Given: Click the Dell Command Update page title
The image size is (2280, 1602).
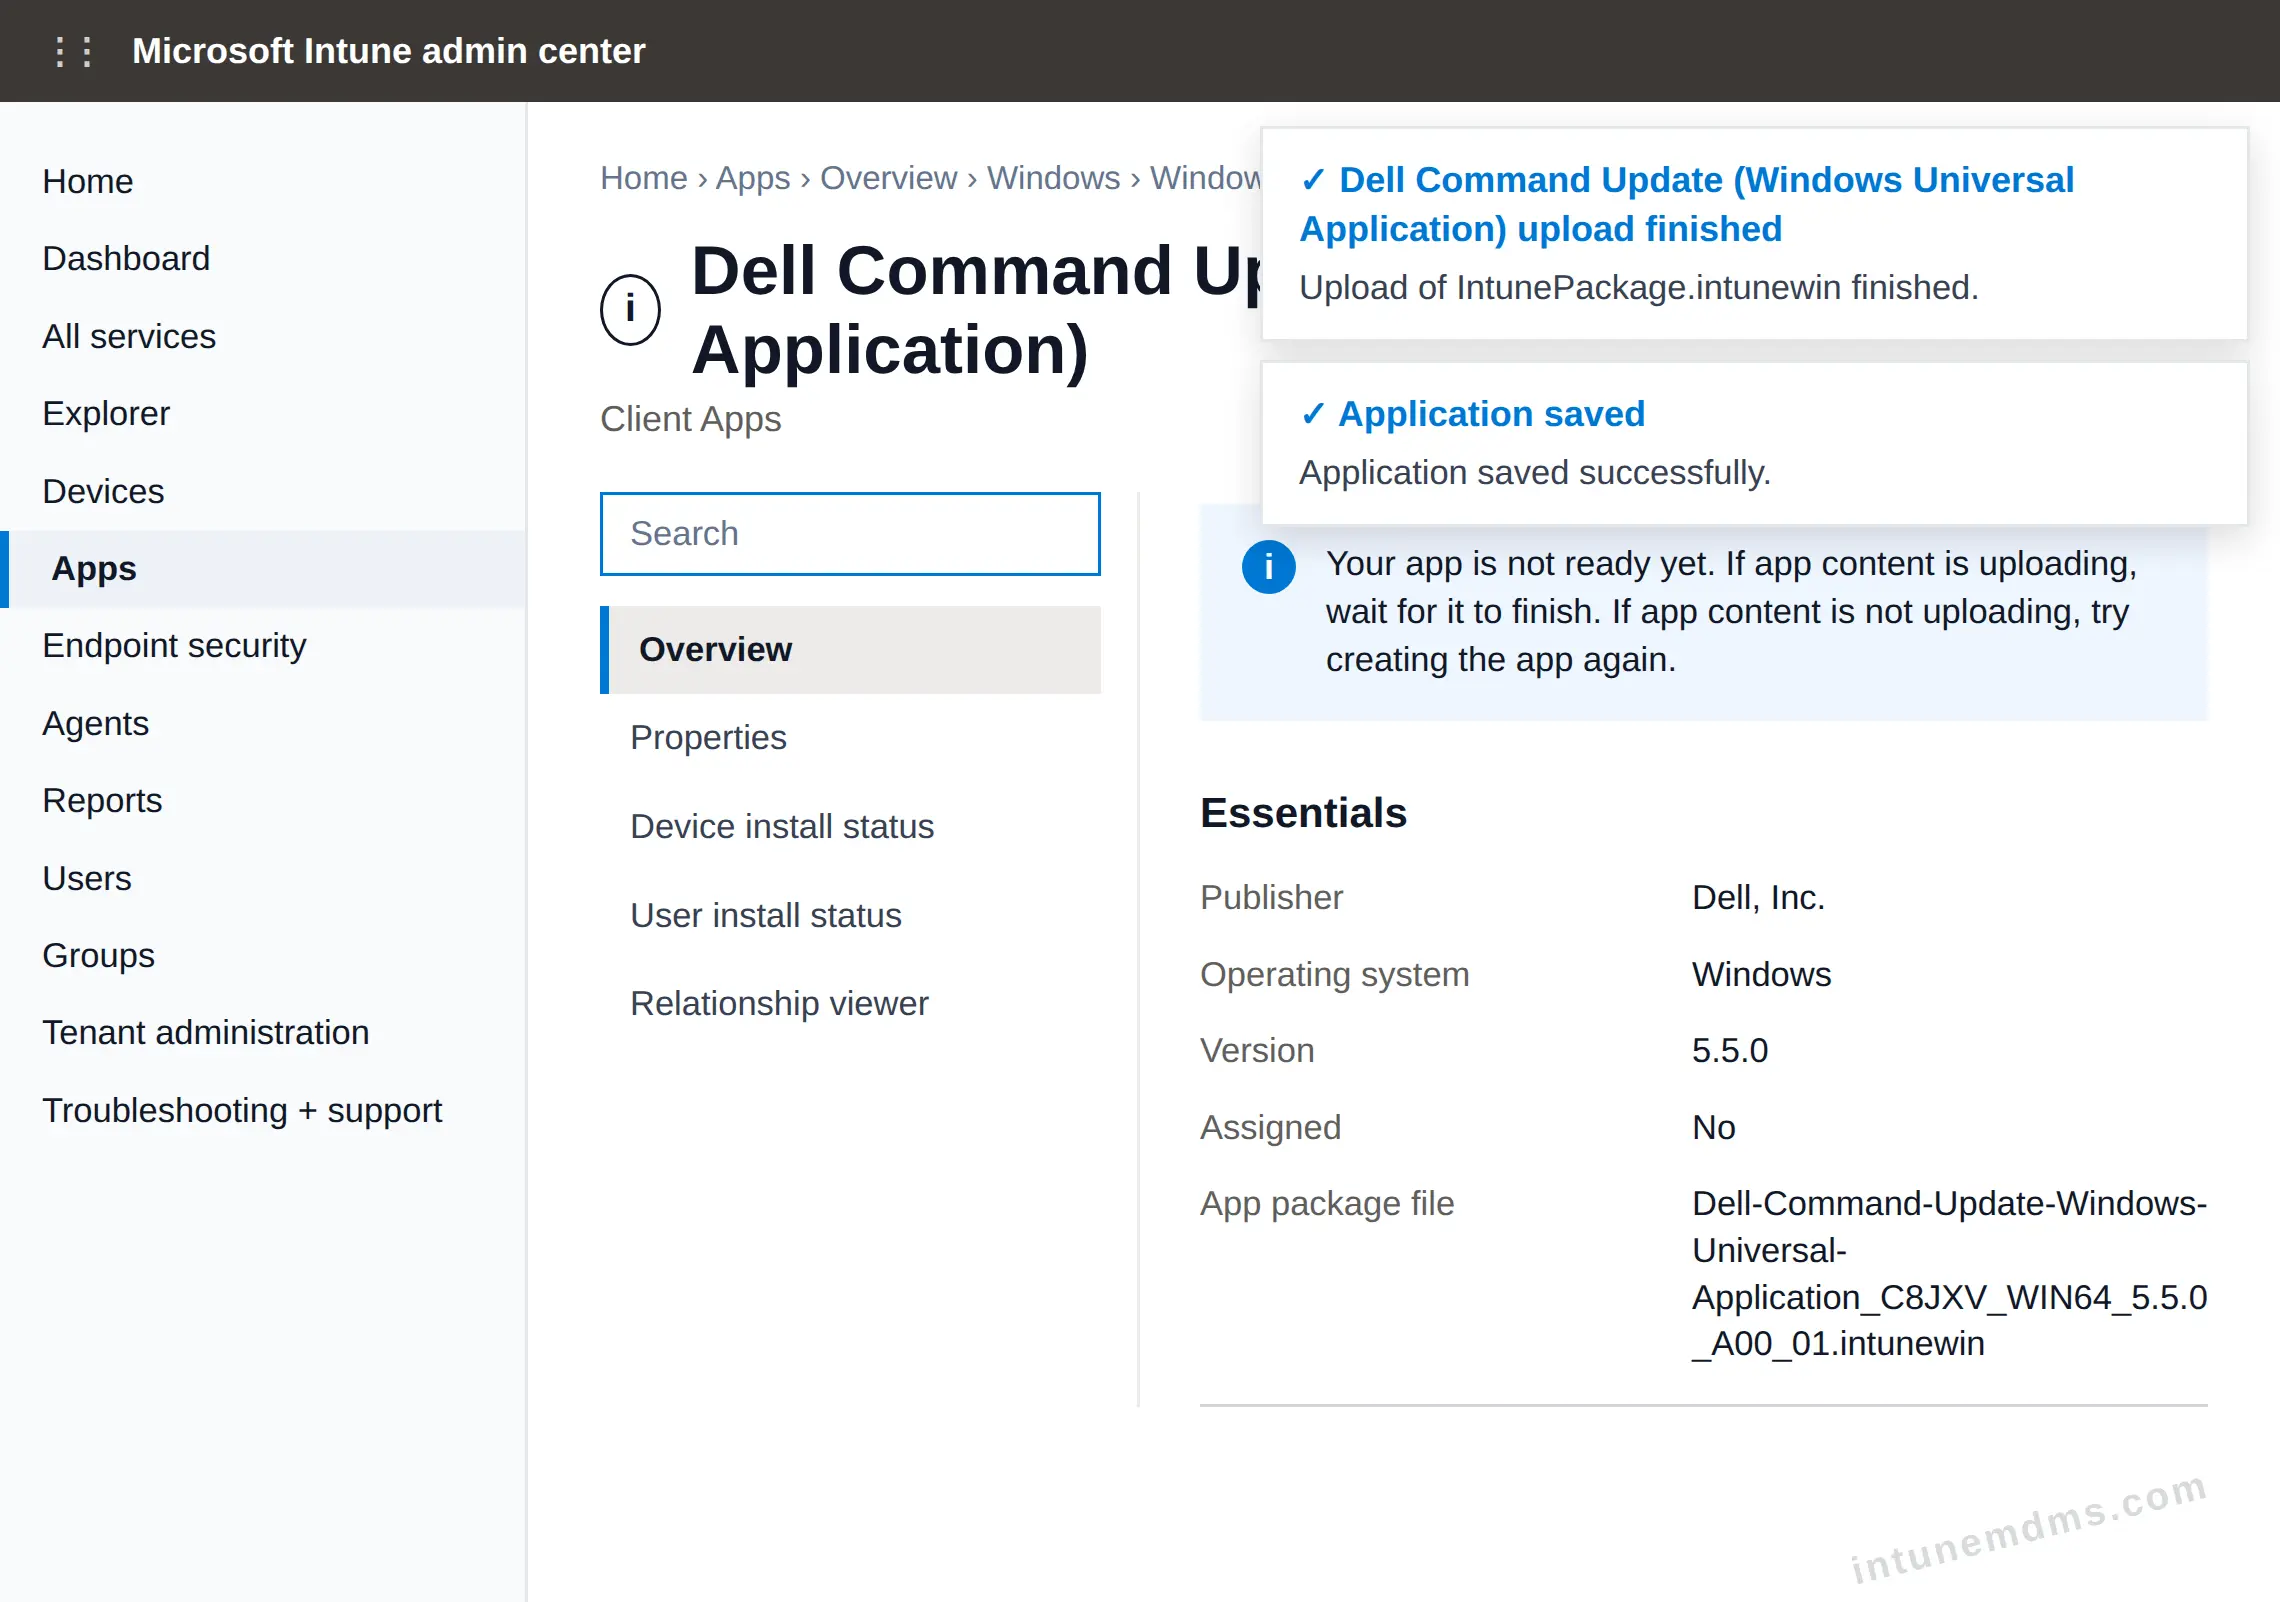Looking at the screenshot, I should coord(975,310).
